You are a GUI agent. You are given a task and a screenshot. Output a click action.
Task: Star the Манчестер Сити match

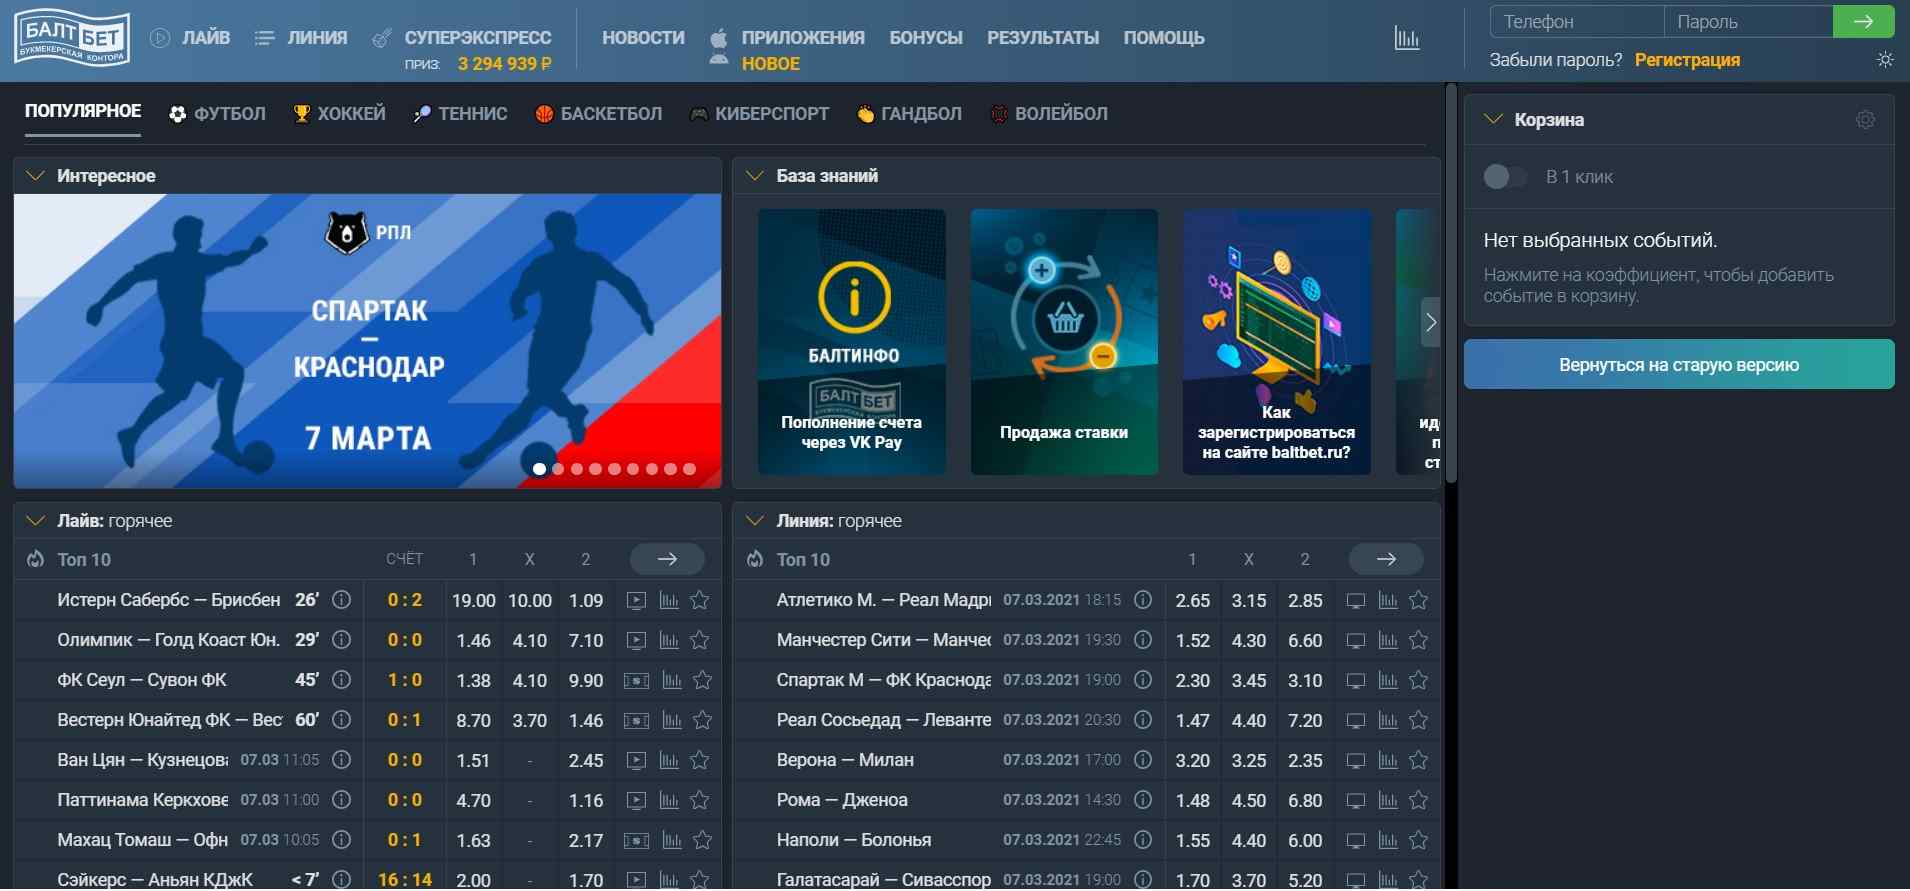coord(1418,641)
